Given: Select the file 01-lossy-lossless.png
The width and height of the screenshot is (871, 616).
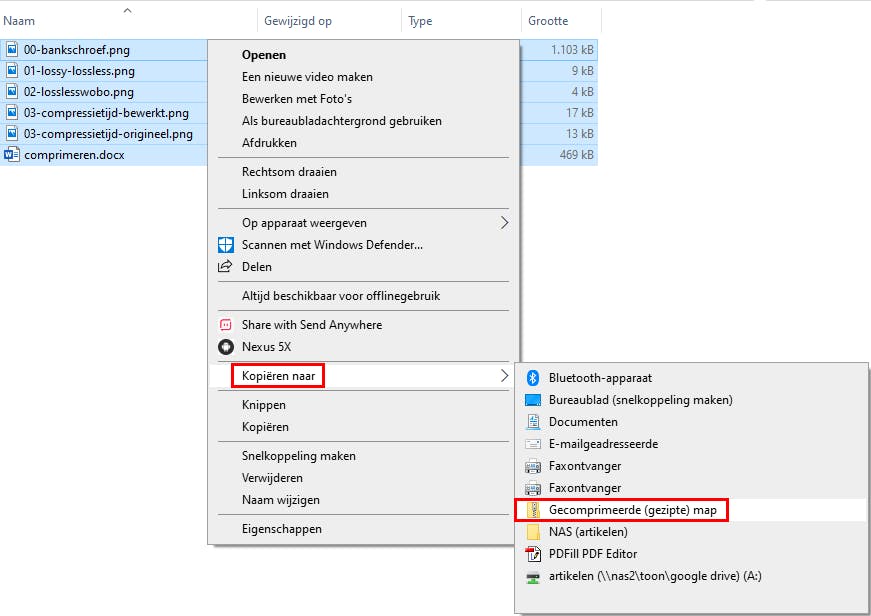Looking at the screenshot, I should [x=79, y=71].
